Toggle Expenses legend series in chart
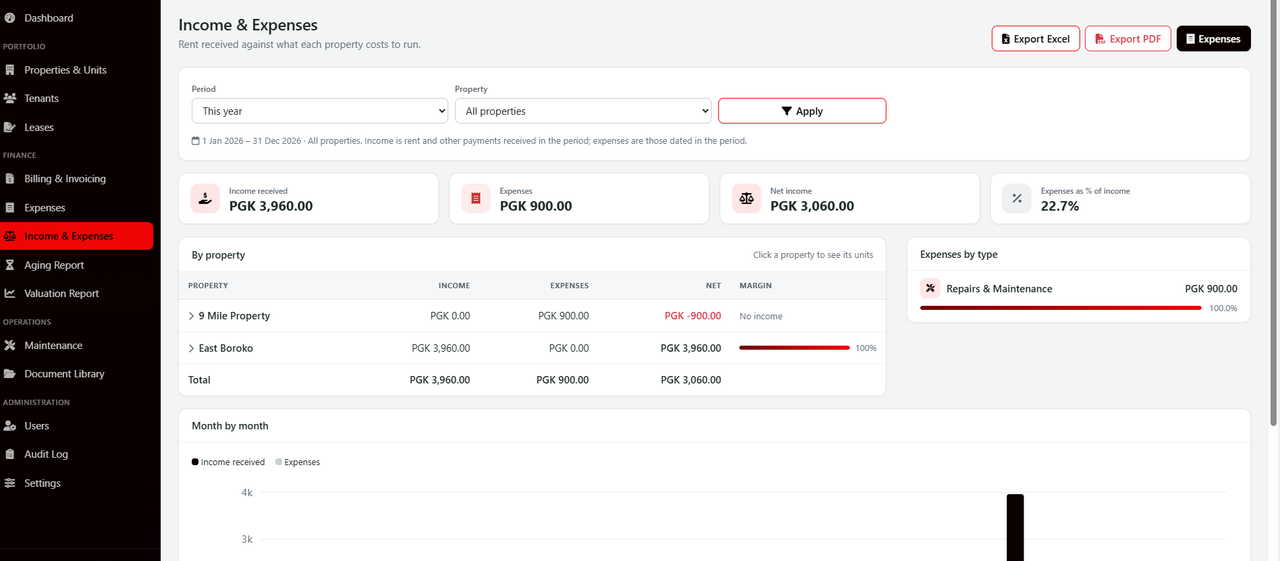1280x561 pixels. coord(297,462)
